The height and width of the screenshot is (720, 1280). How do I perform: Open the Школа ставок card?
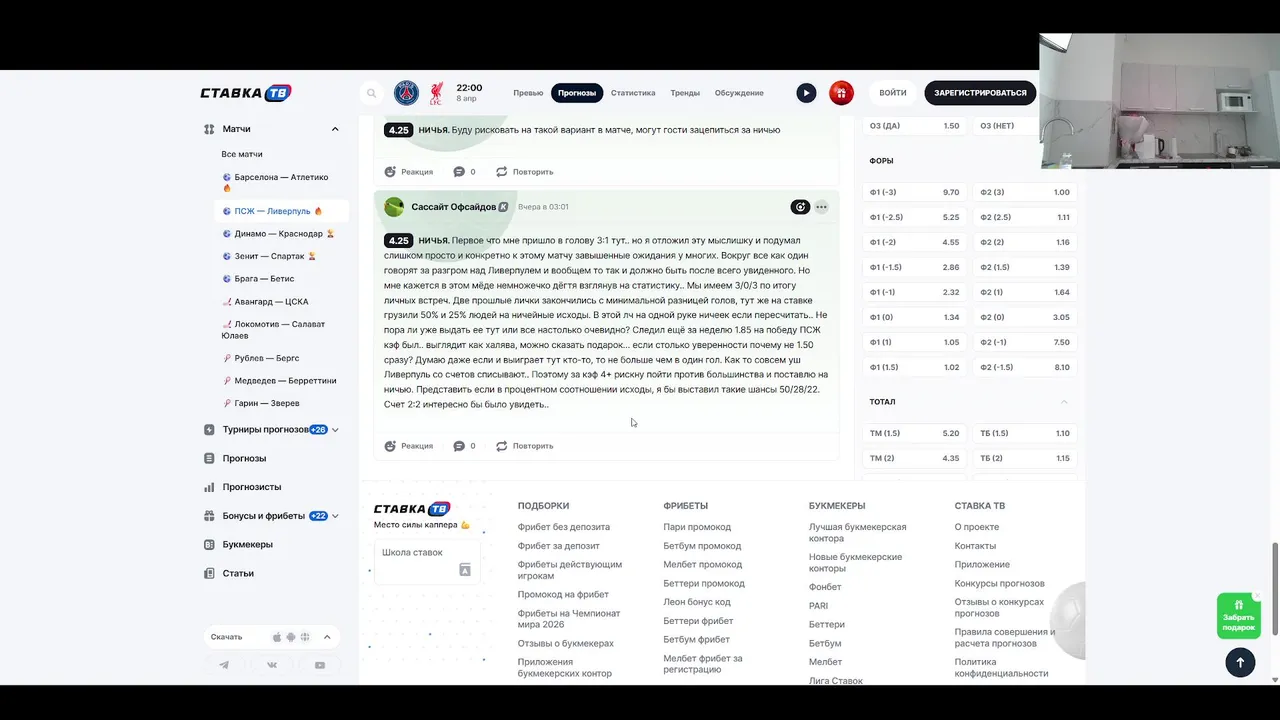pyautogui.click(x=427, y=562)
